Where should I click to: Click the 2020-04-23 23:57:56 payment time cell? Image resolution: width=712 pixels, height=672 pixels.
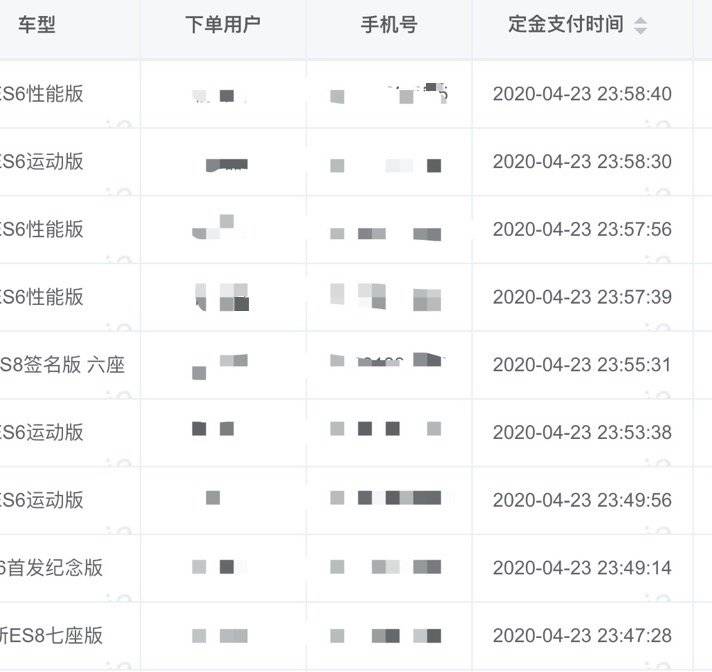582,230
